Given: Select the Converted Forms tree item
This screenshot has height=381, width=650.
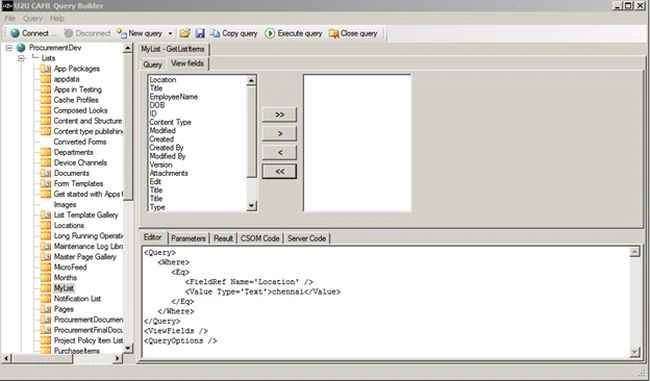Looking at the screenshot, I should tap(80, 141).
